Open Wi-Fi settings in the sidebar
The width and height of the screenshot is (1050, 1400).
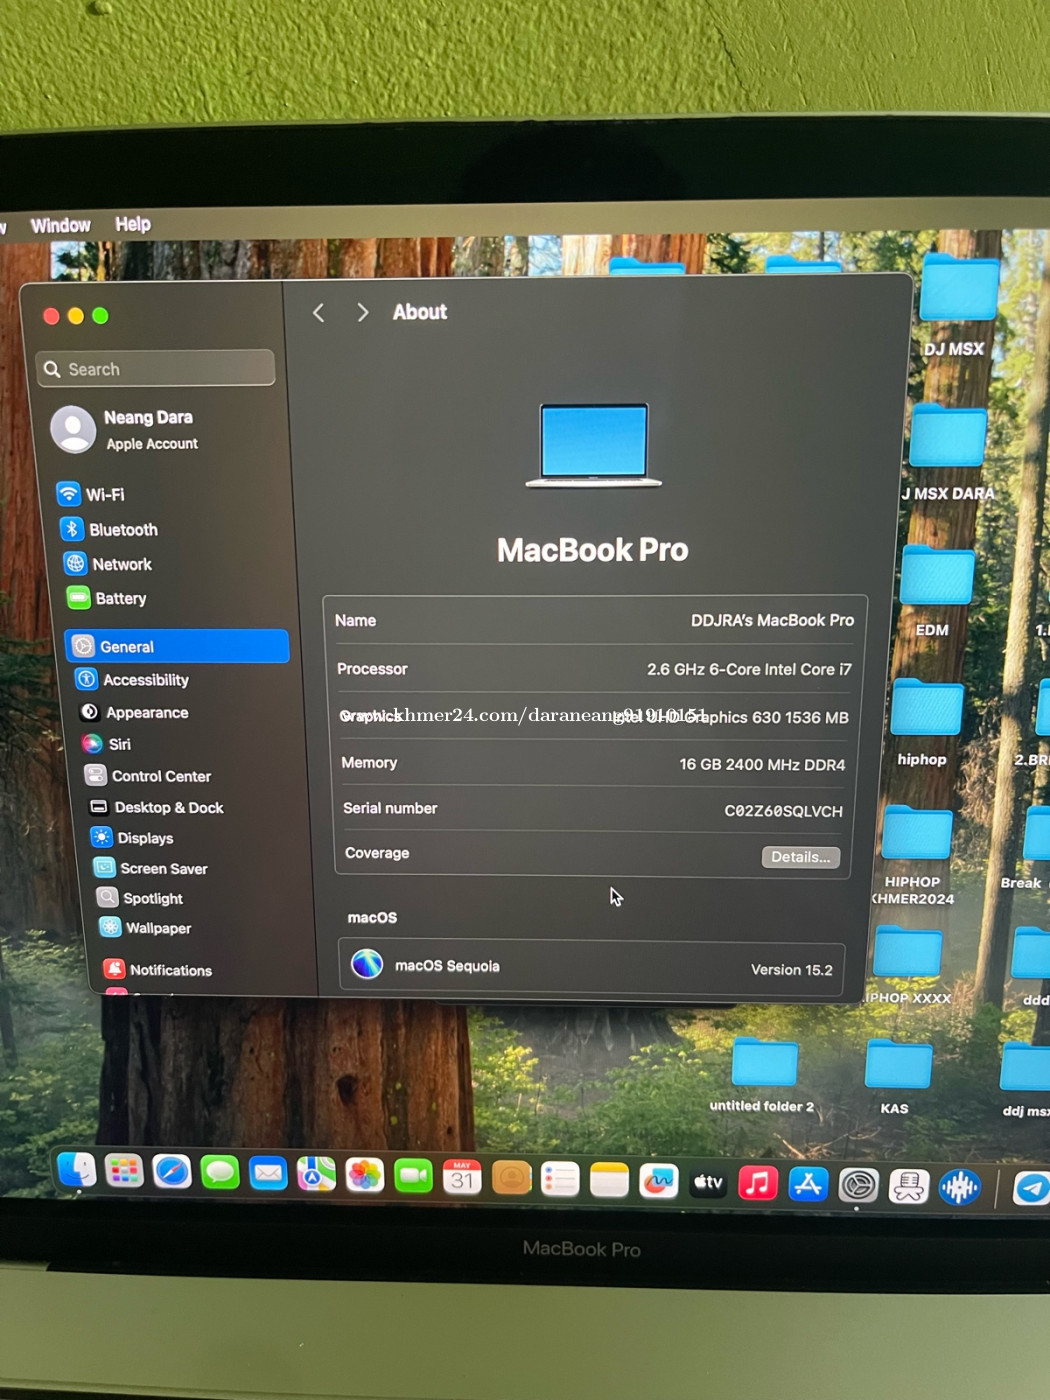[x=91, y=494]
